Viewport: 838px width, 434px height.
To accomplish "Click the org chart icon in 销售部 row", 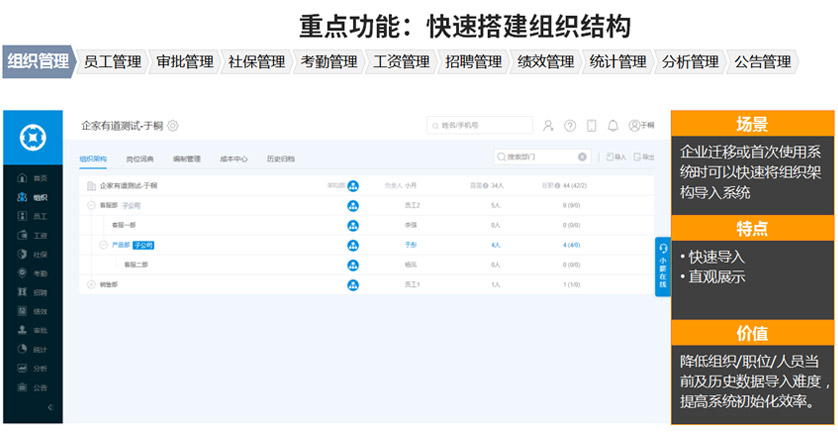I will [353, 285].
